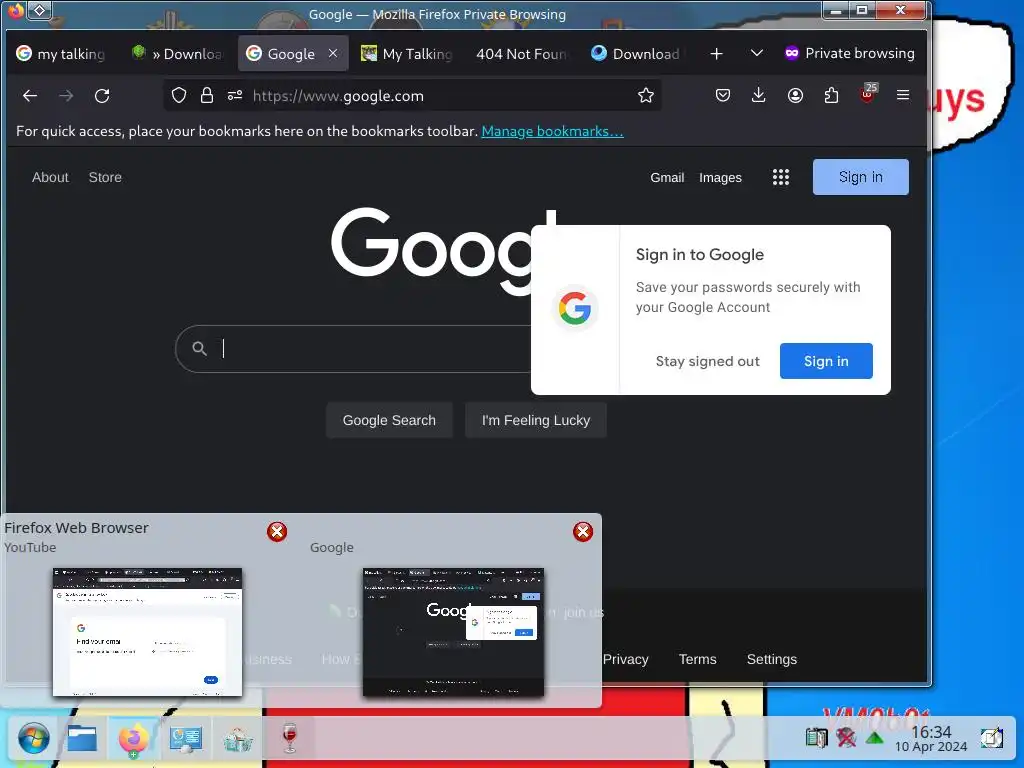This screenshot has height=768, width=1024.
Task: Select the YouTube window thumbnail preview
Action: pos(148,632)
